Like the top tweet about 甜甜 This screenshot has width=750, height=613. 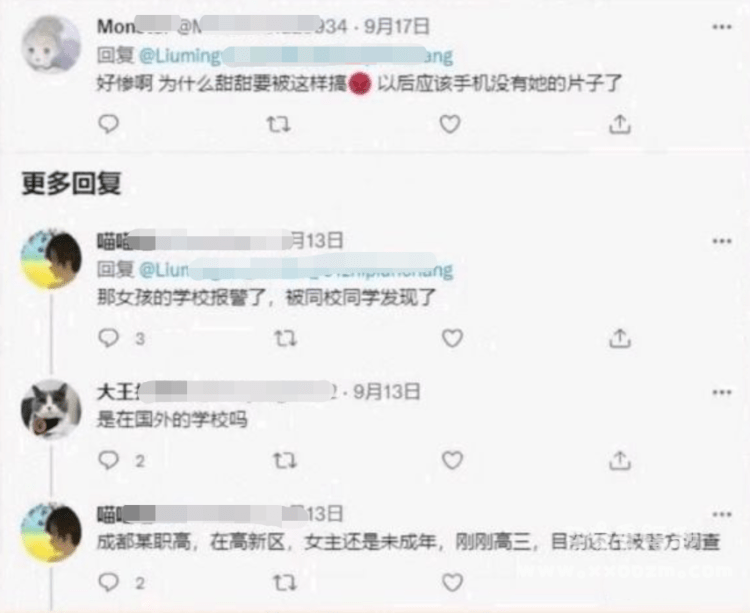click(450, 124)
